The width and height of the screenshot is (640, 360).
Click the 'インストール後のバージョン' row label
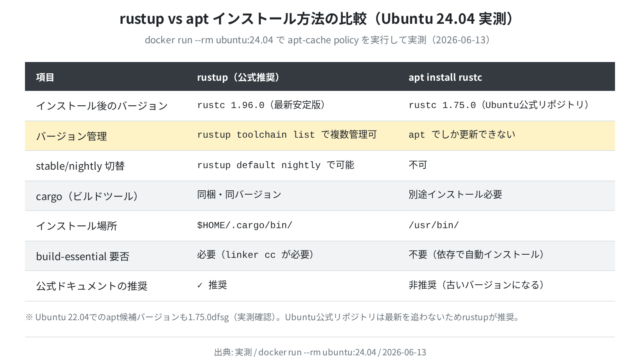pos(102,106)
